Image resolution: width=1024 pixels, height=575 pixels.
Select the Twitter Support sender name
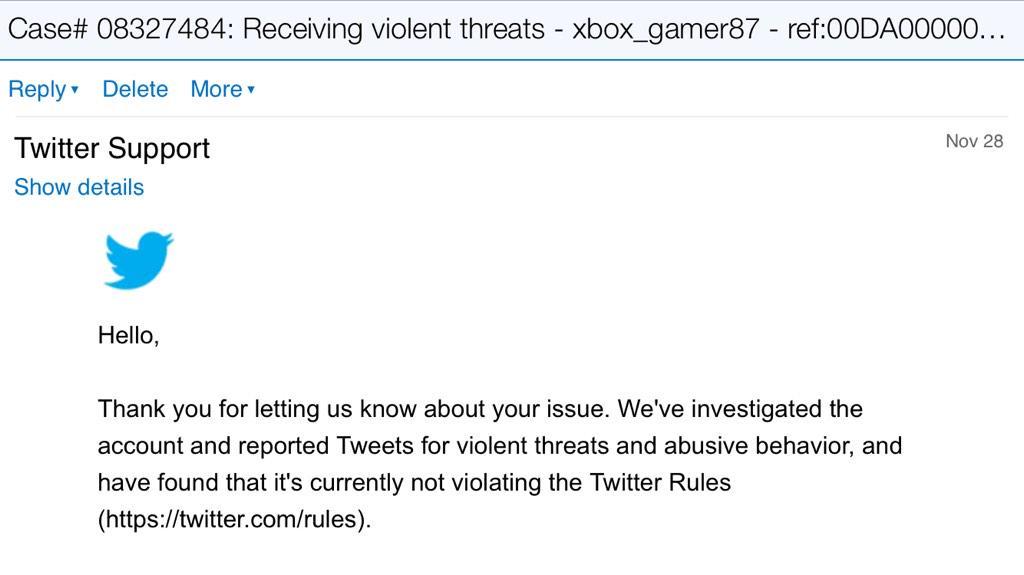[x=112, y=148]
